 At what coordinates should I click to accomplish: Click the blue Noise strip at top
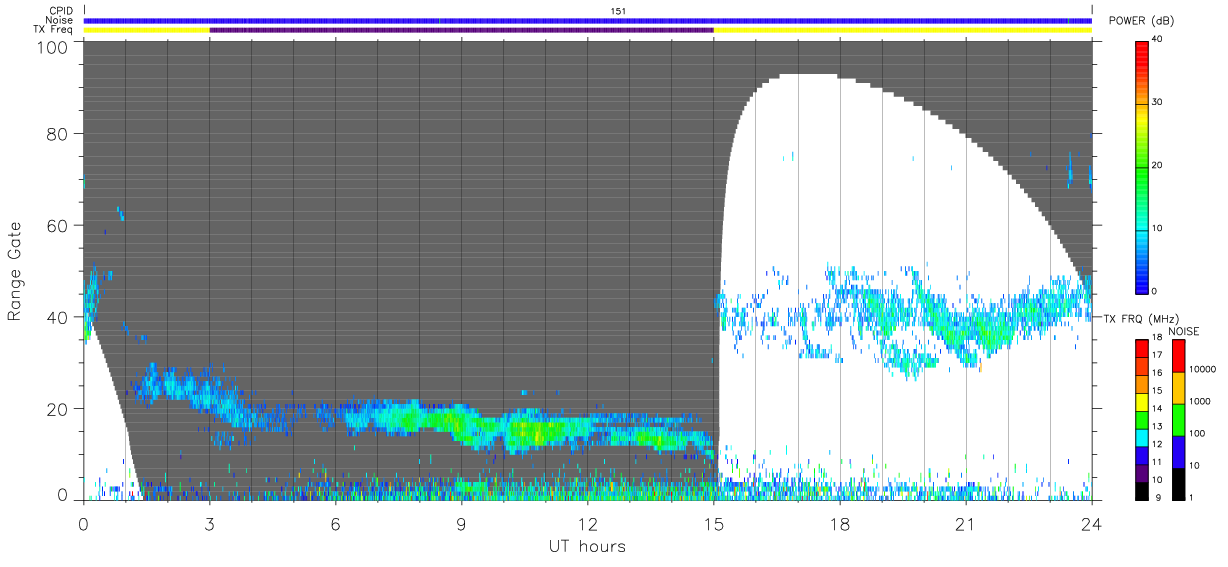tap(588, 20)
